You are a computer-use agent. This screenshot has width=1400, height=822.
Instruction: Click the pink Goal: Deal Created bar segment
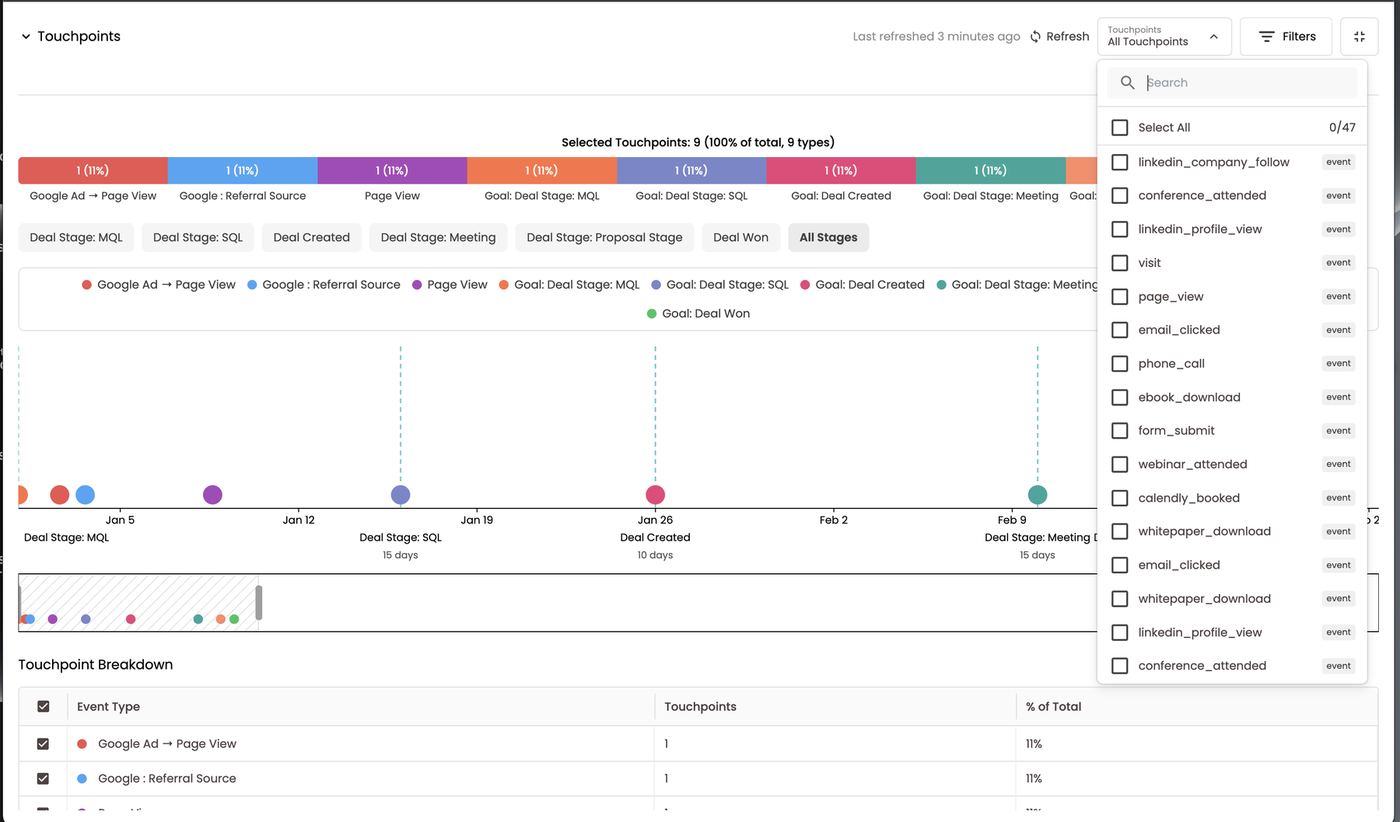tap(841, 171)
